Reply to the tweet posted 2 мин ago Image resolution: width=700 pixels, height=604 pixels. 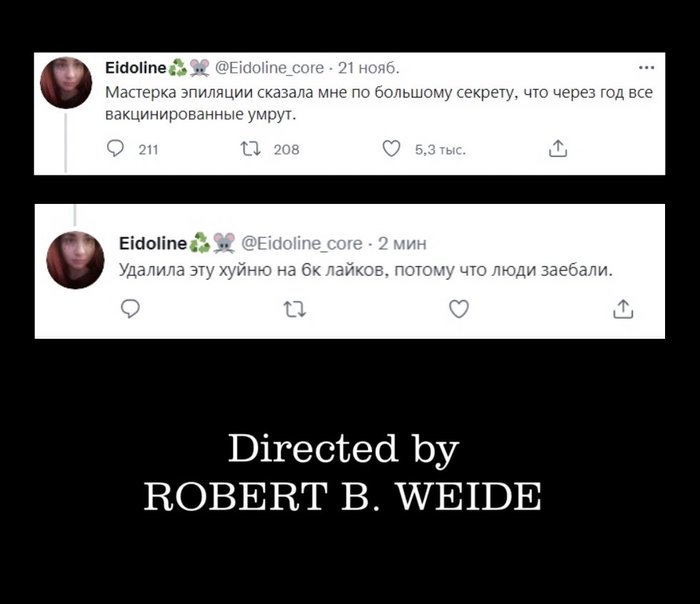coord(128,310)
